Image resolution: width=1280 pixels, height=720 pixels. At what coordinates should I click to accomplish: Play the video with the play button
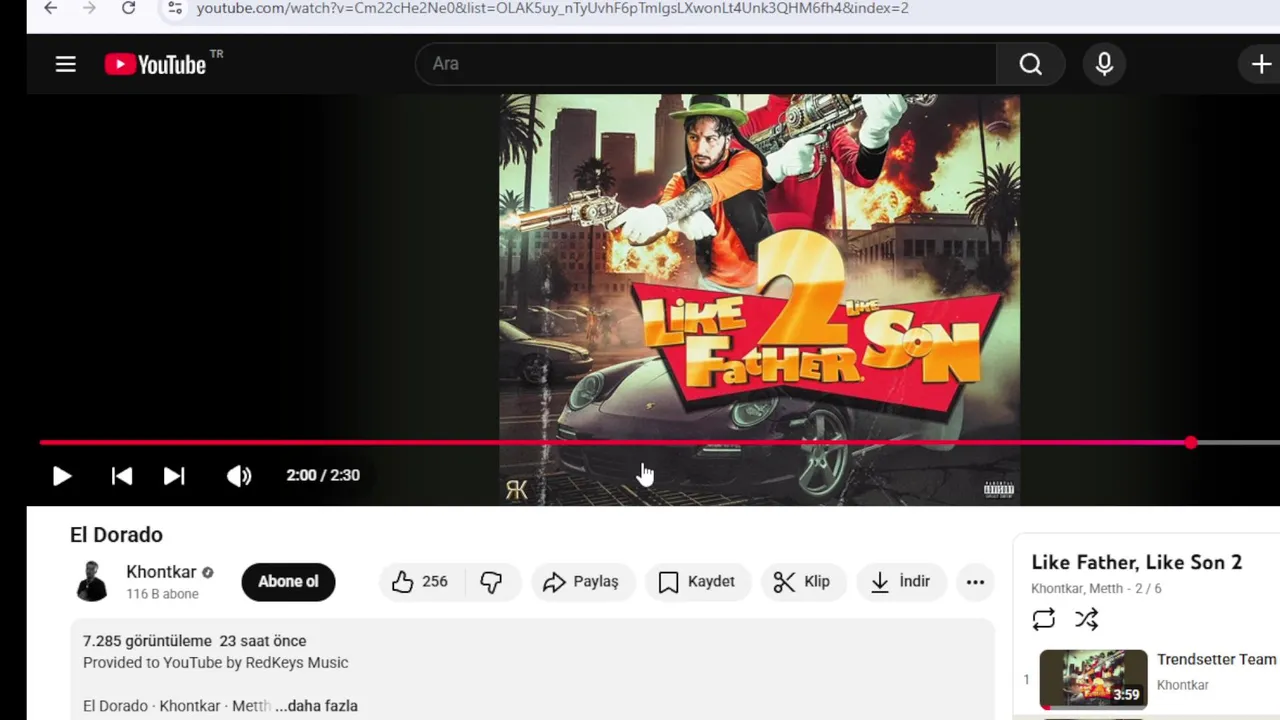(62, 476)
